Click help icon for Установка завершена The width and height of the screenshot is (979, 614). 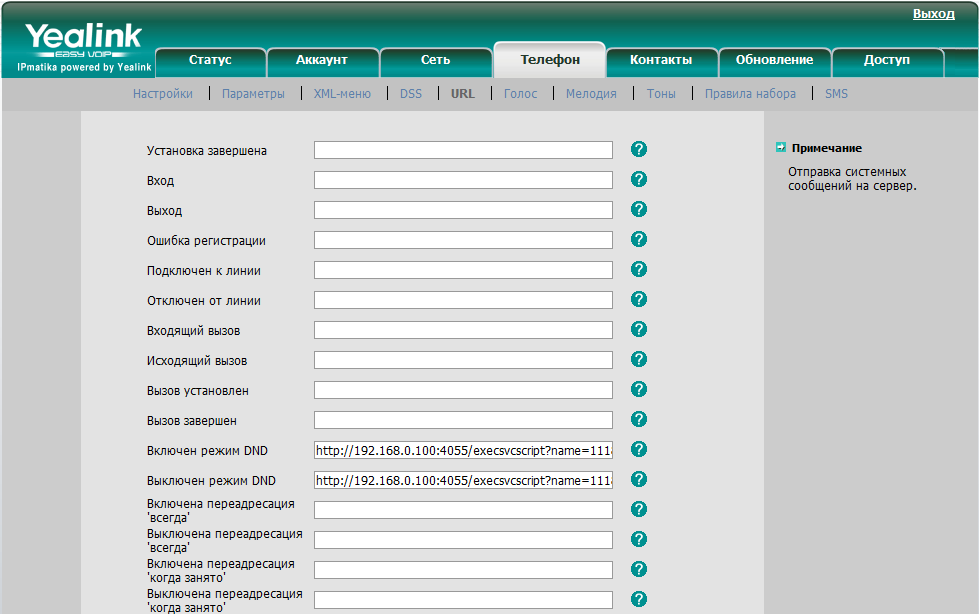click(639, 149)
